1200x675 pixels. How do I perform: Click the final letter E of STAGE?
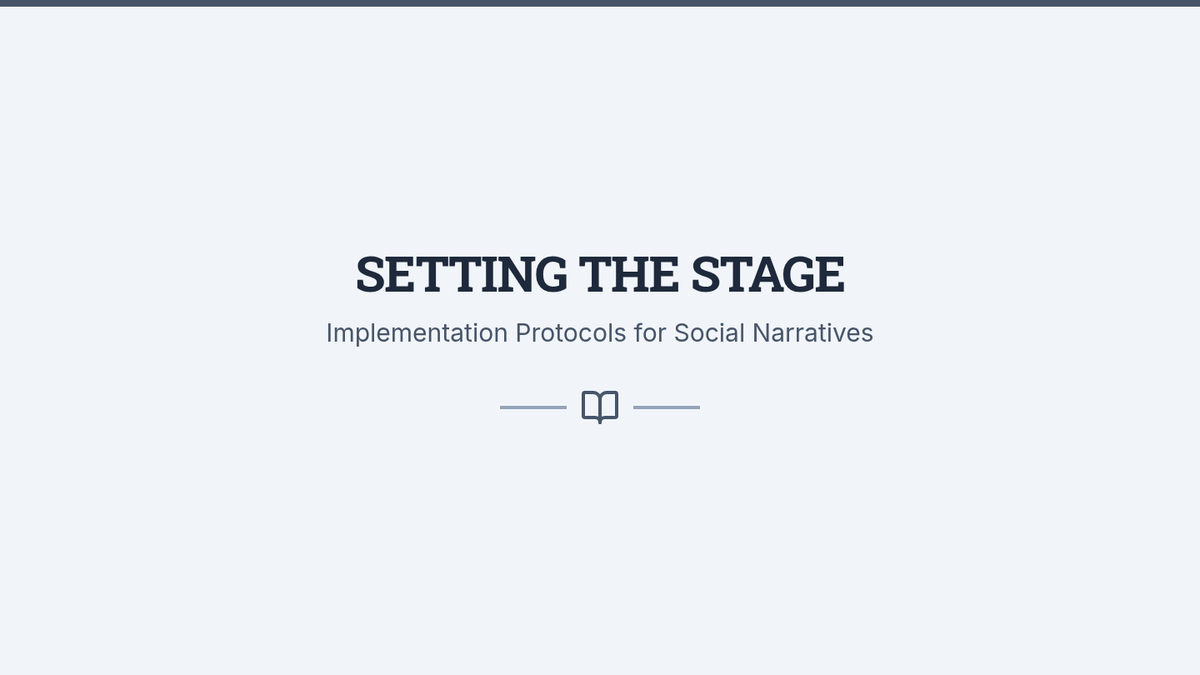829,274
